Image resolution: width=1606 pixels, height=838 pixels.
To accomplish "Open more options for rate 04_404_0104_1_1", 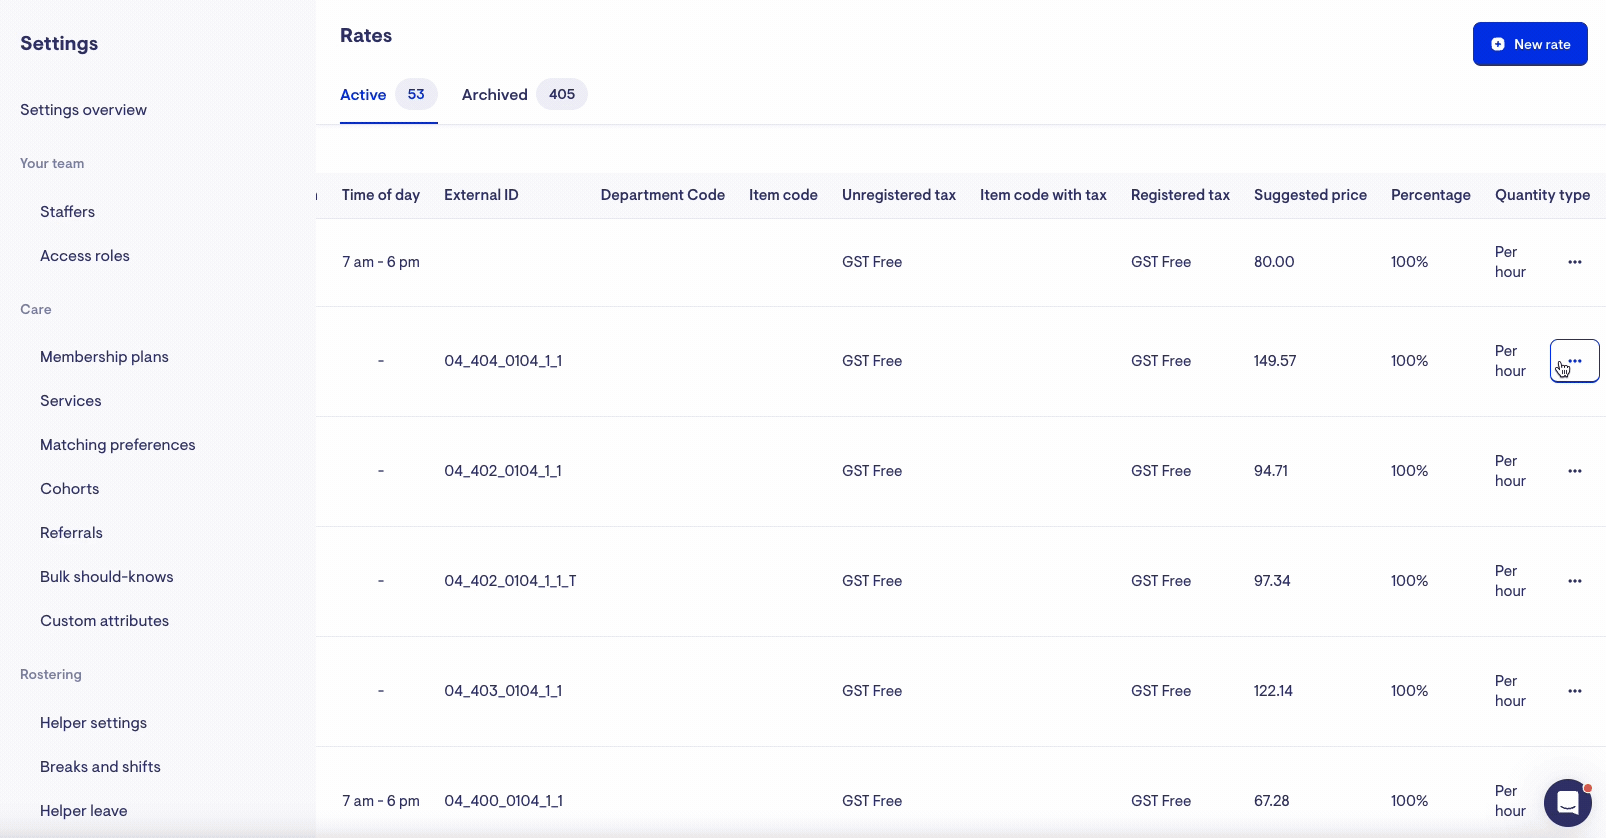I will click(1574, 361).
